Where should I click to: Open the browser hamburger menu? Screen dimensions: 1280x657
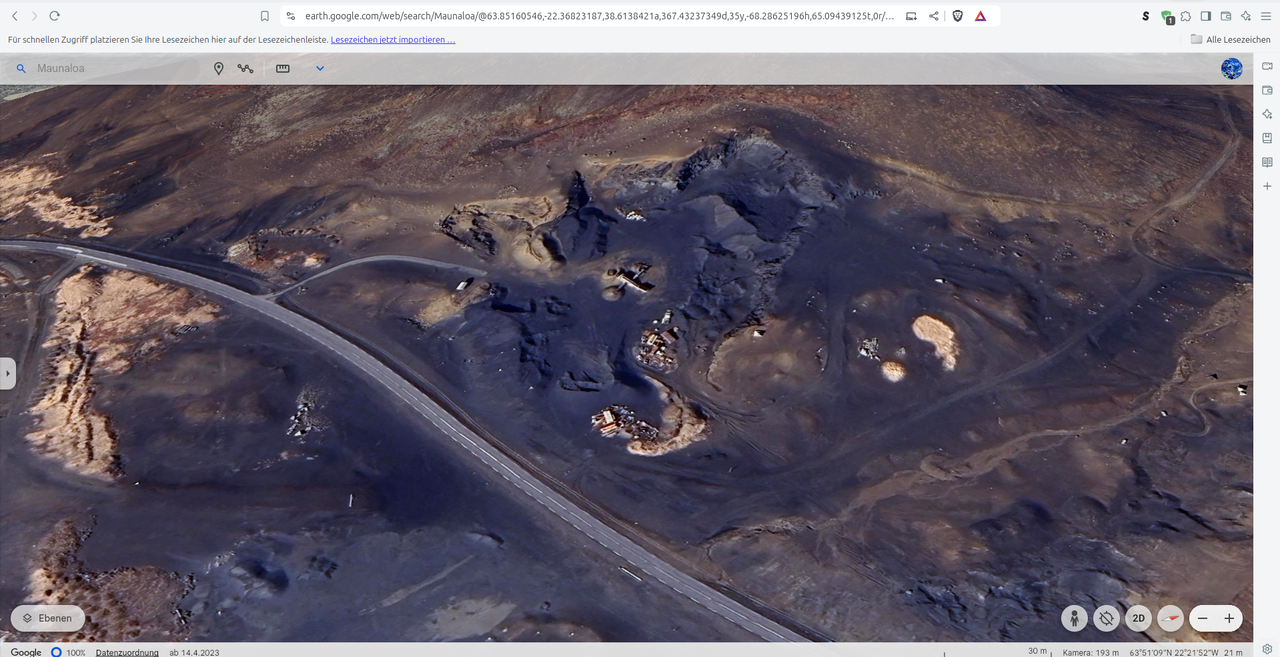click(x=1266, y=16)
